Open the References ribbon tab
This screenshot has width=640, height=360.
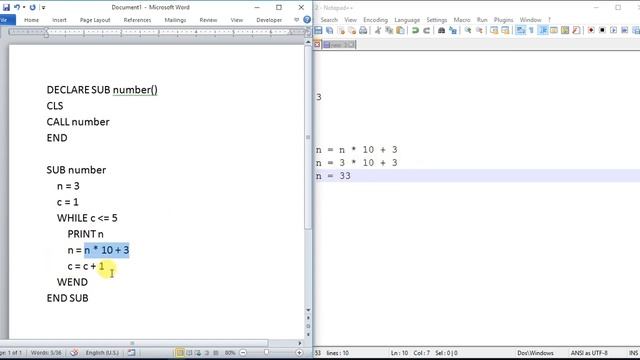[x=137, y=20]
